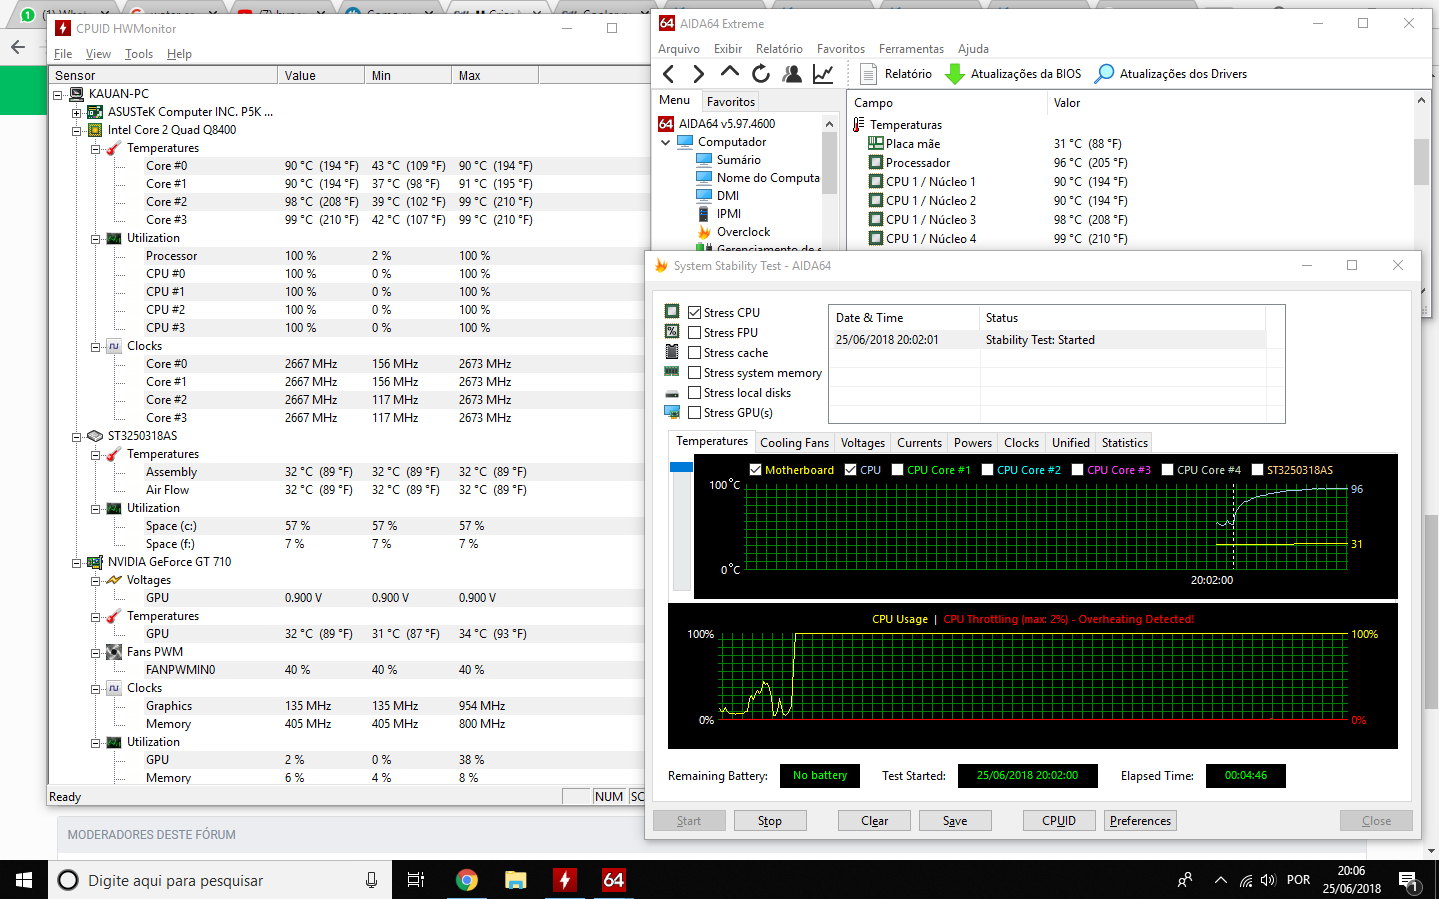This screenshot has height=899, width=1439.
Task: Toggle Motherboard graph checkbox
Action: pyautogui.click(x=755, y=469)
